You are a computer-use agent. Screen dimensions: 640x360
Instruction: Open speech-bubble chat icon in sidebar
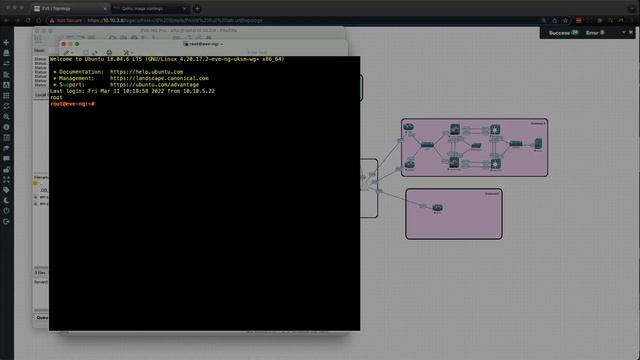pos(6,158)
